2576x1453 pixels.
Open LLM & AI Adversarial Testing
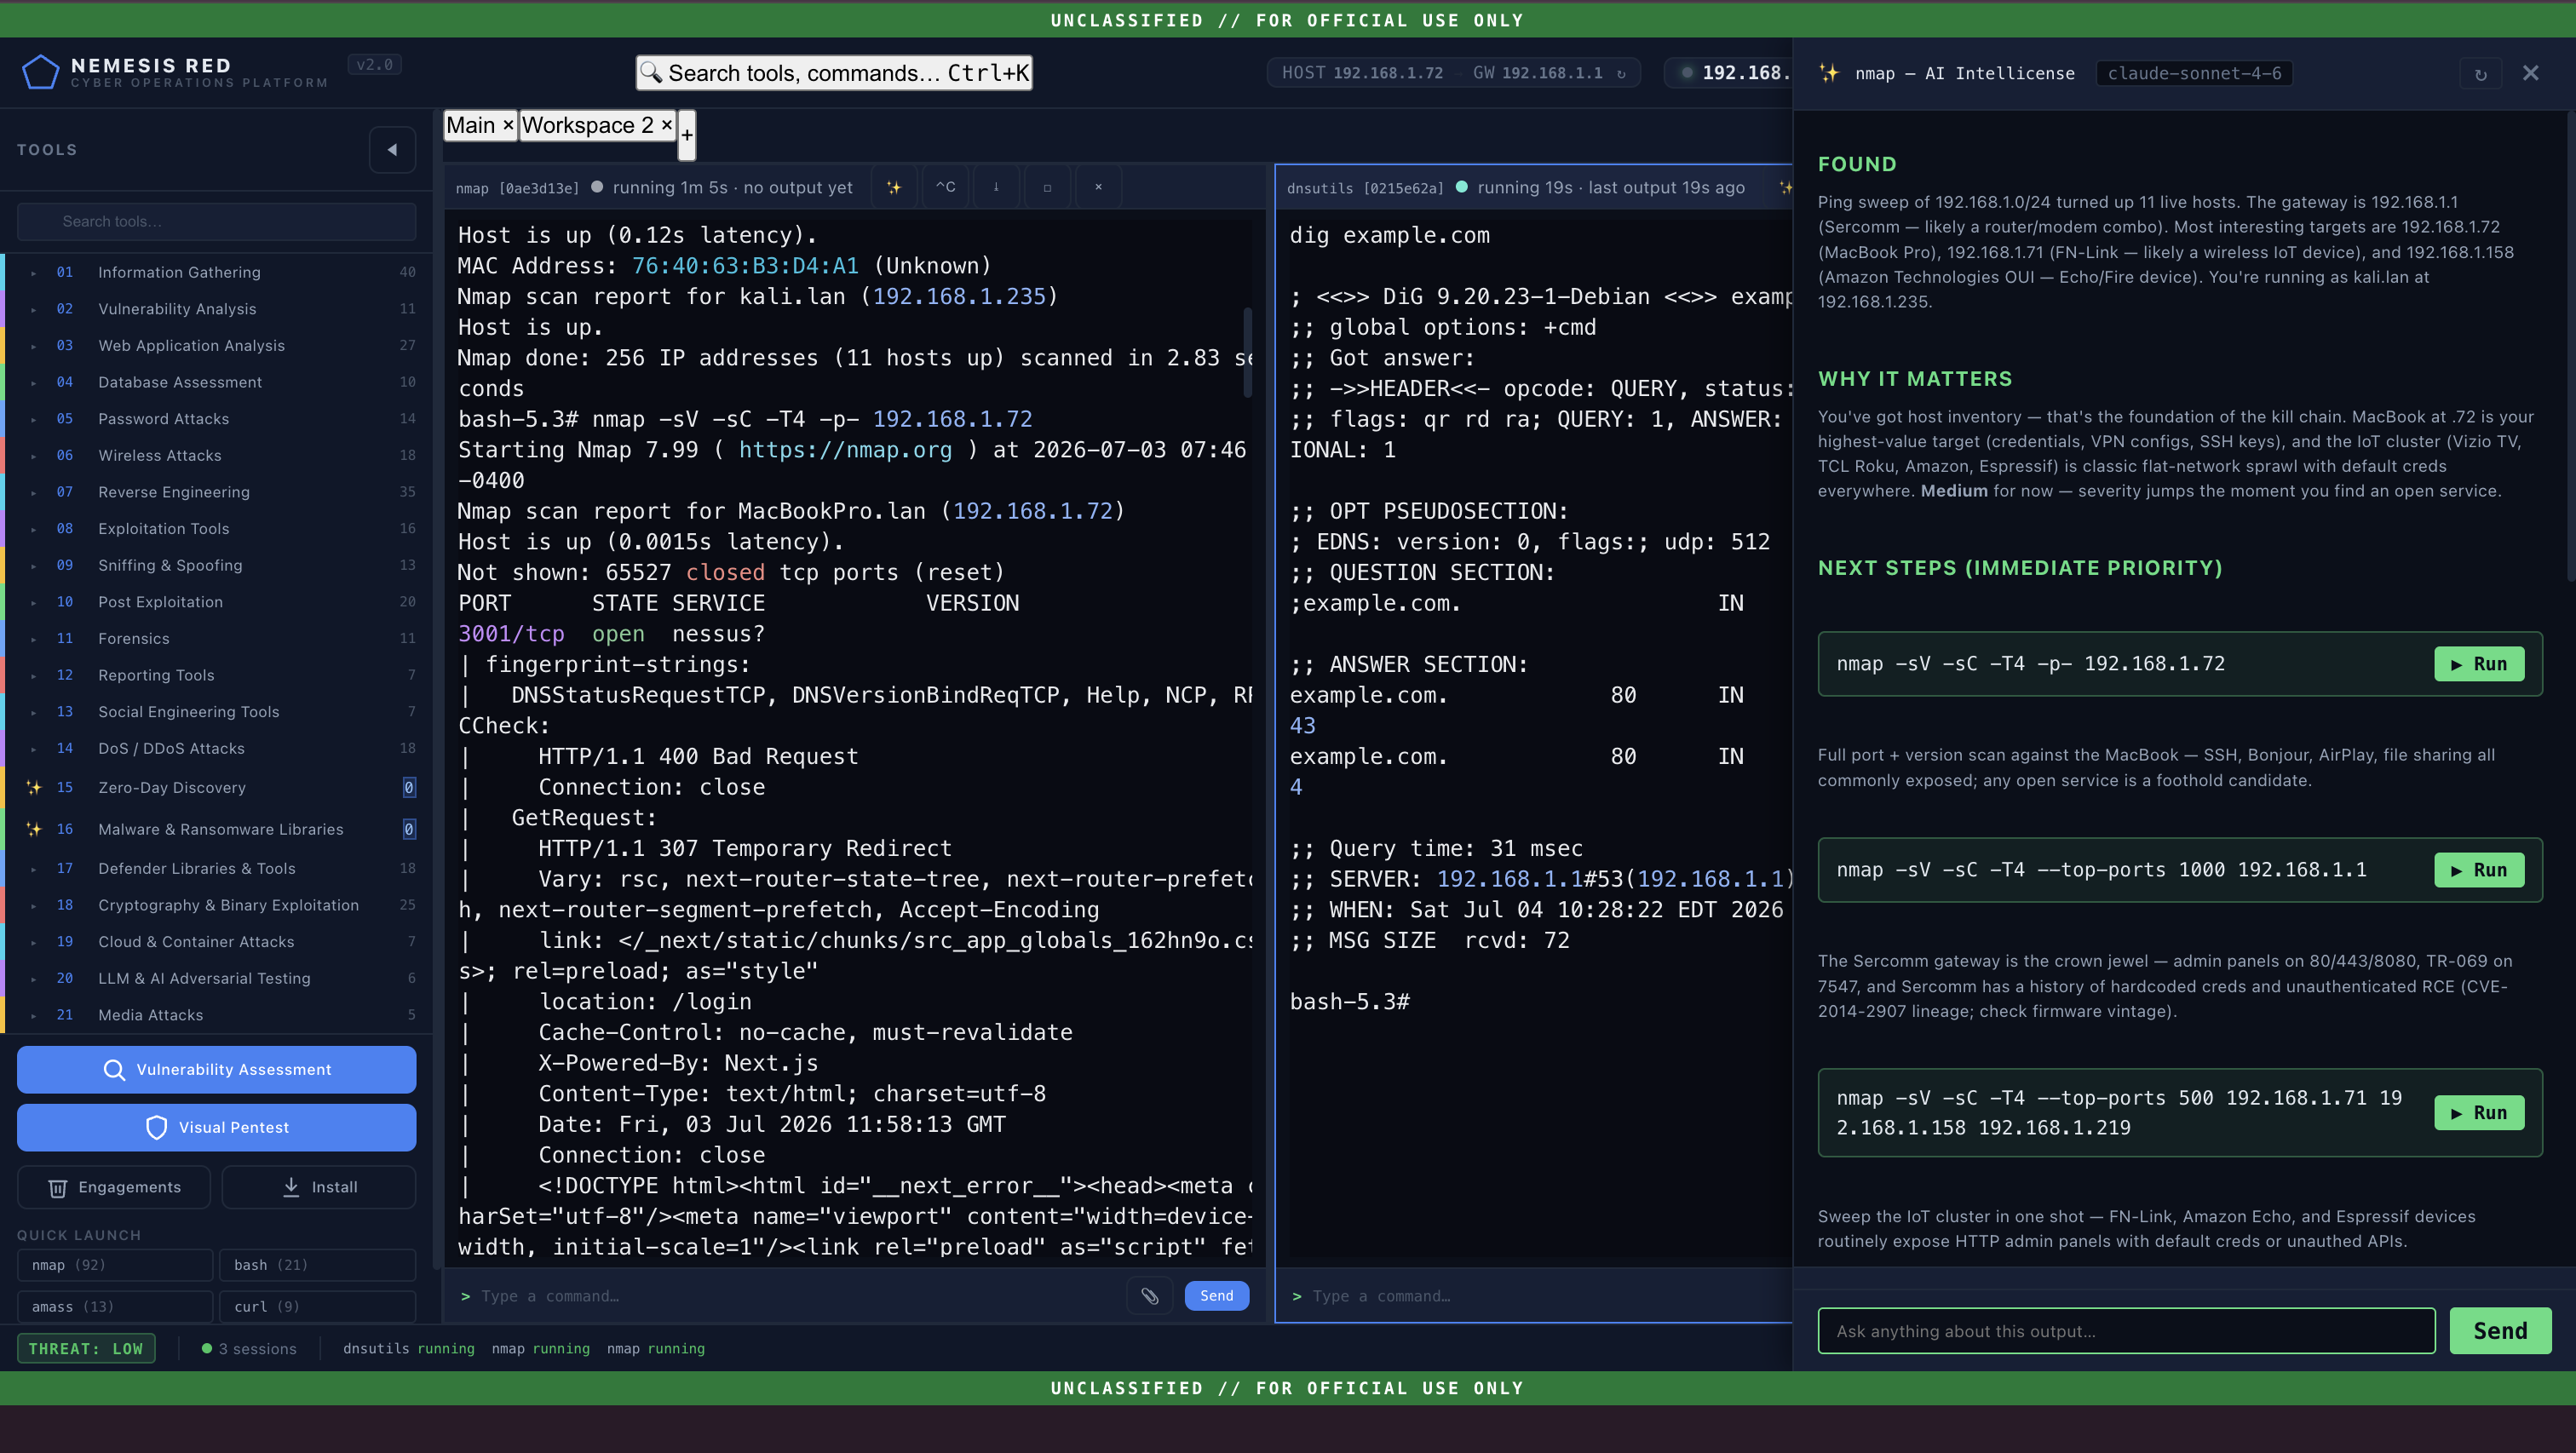(217, 979)
